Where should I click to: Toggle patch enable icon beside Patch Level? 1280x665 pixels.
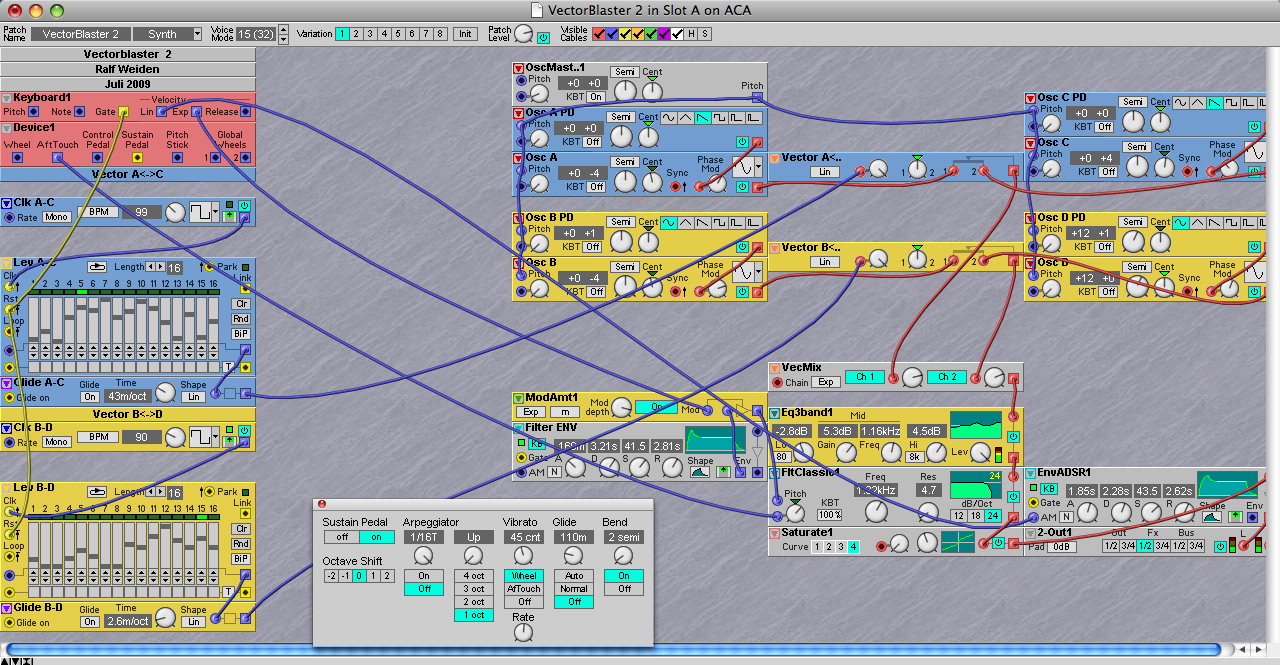[x=543, y=37]
